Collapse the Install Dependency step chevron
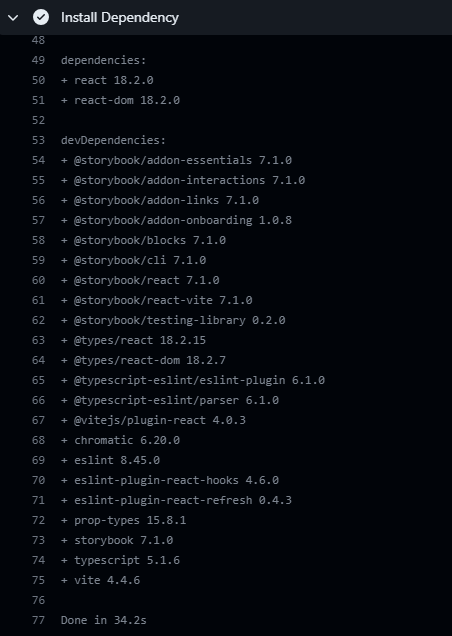 (13, 18)
